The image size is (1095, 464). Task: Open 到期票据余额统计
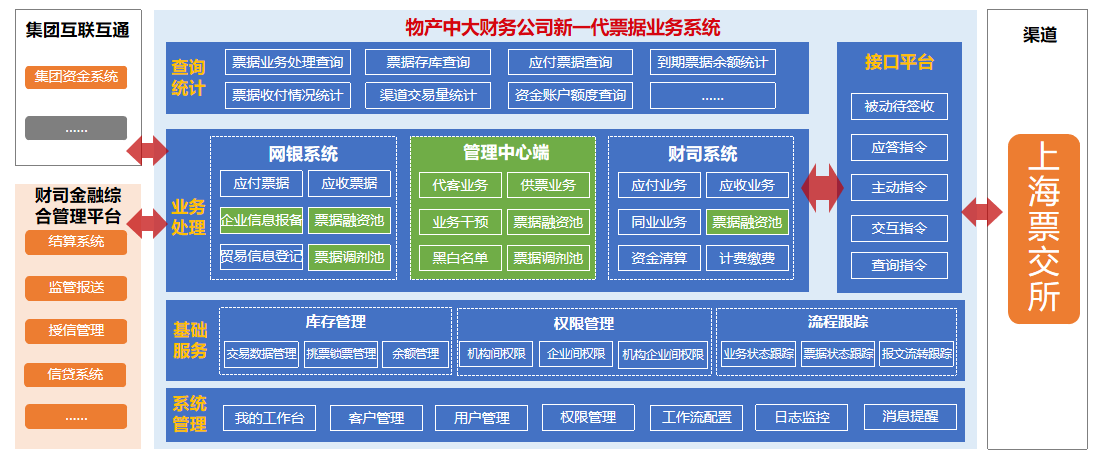[x=712, y=62]
